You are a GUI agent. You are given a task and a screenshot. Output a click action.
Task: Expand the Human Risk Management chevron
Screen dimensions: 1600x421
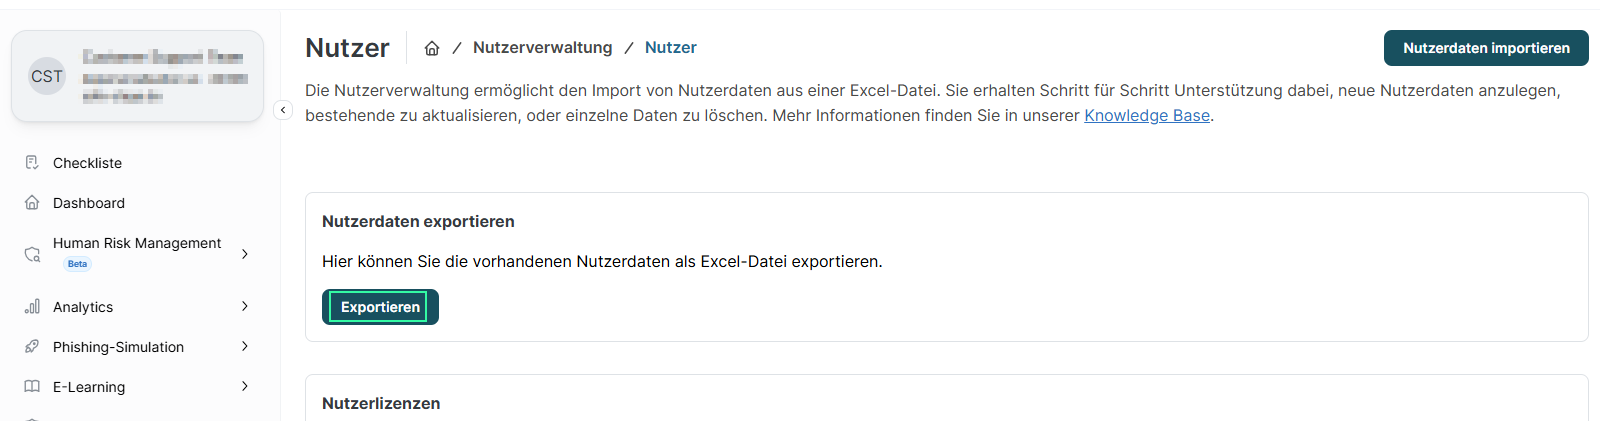coord(245,254)
